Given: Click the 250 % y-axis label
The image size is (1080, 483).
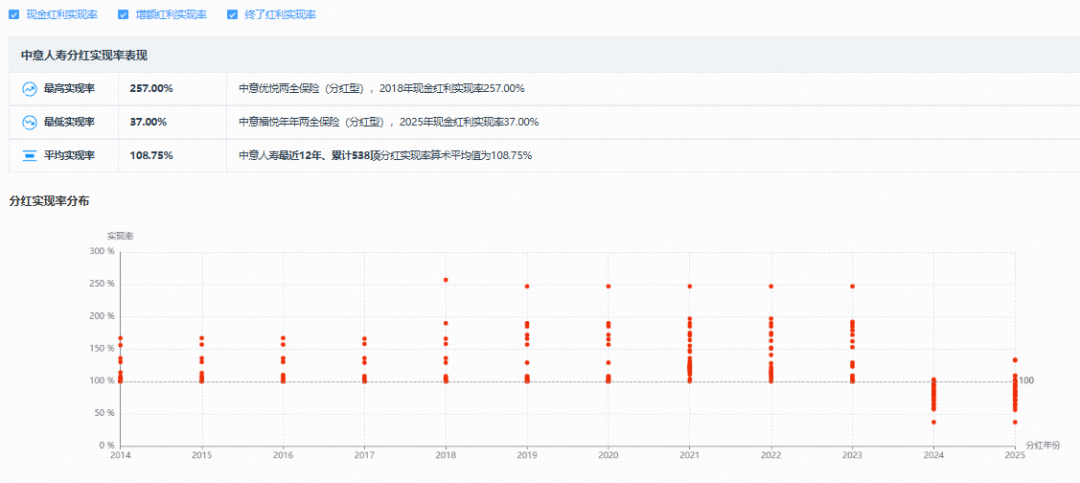Looking at the screenshot, I should point(102,284).
